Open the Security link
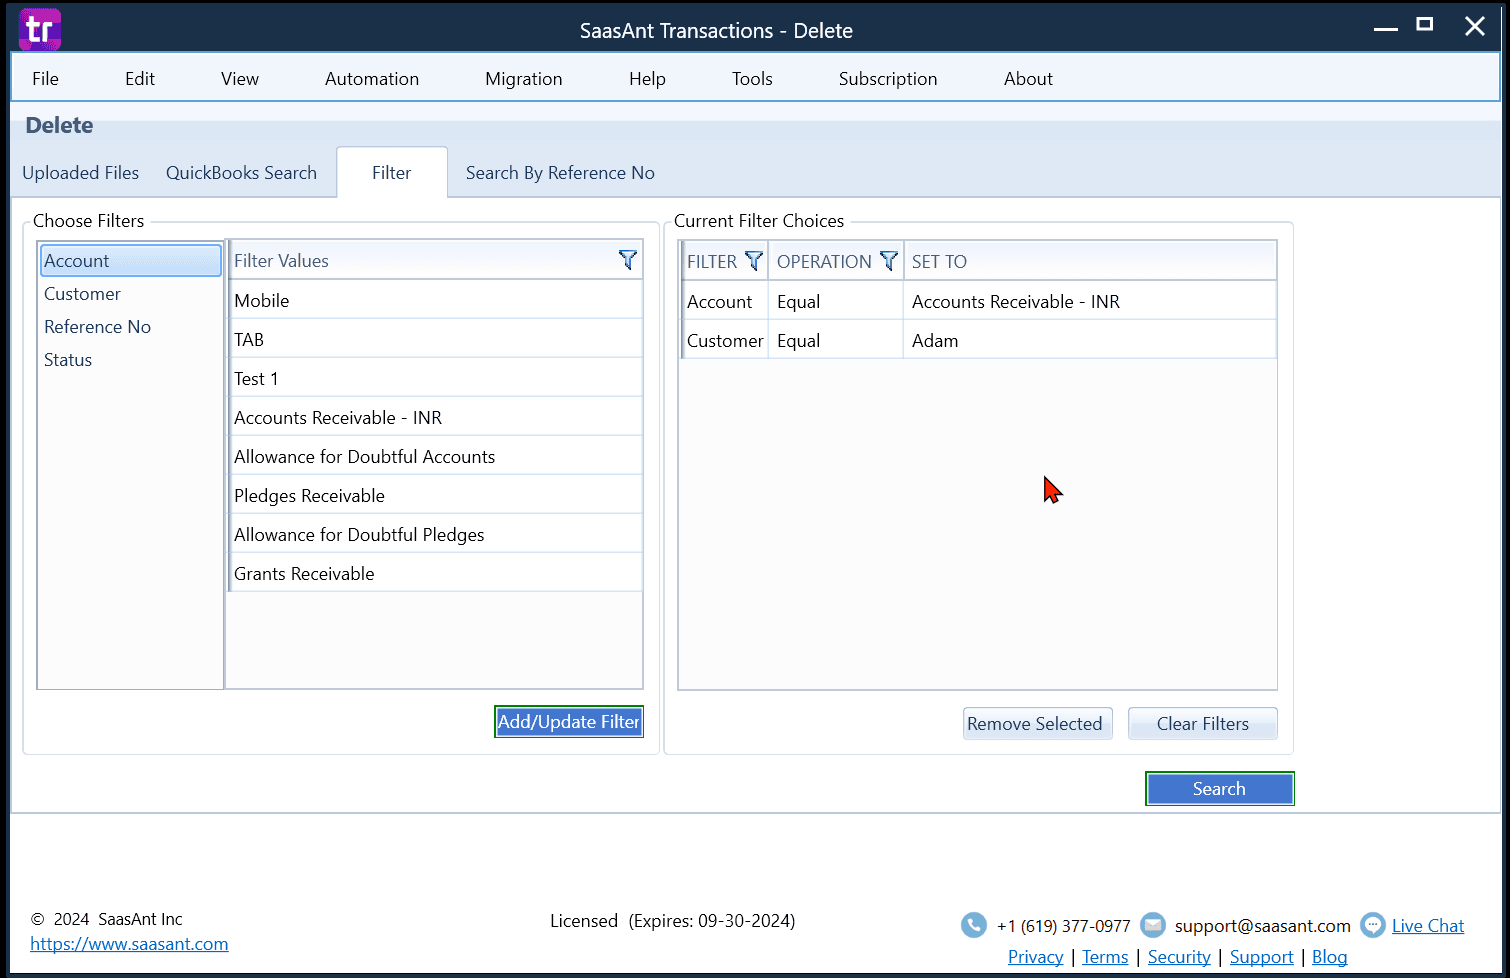This screenshot has width=1510, height=978. tap(1179, 957)
